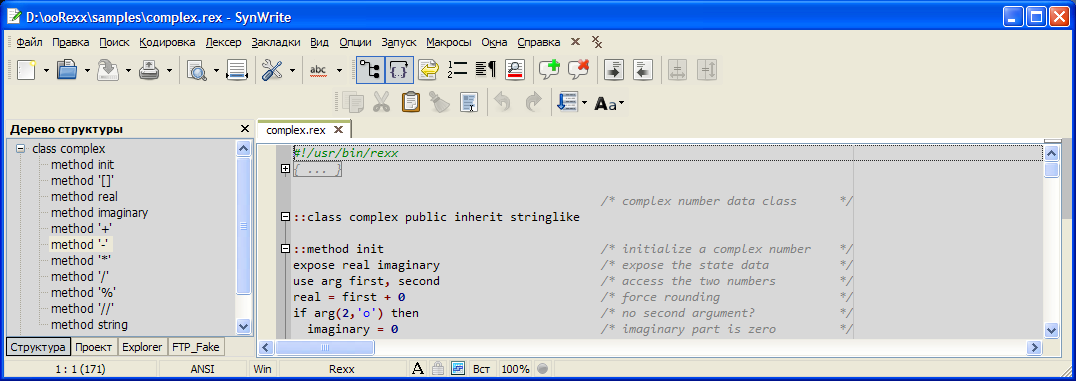Image resolution: width=1076 pixels, height=381 pixels.
Task: Open the Справка menu
Action: (539, 43)
